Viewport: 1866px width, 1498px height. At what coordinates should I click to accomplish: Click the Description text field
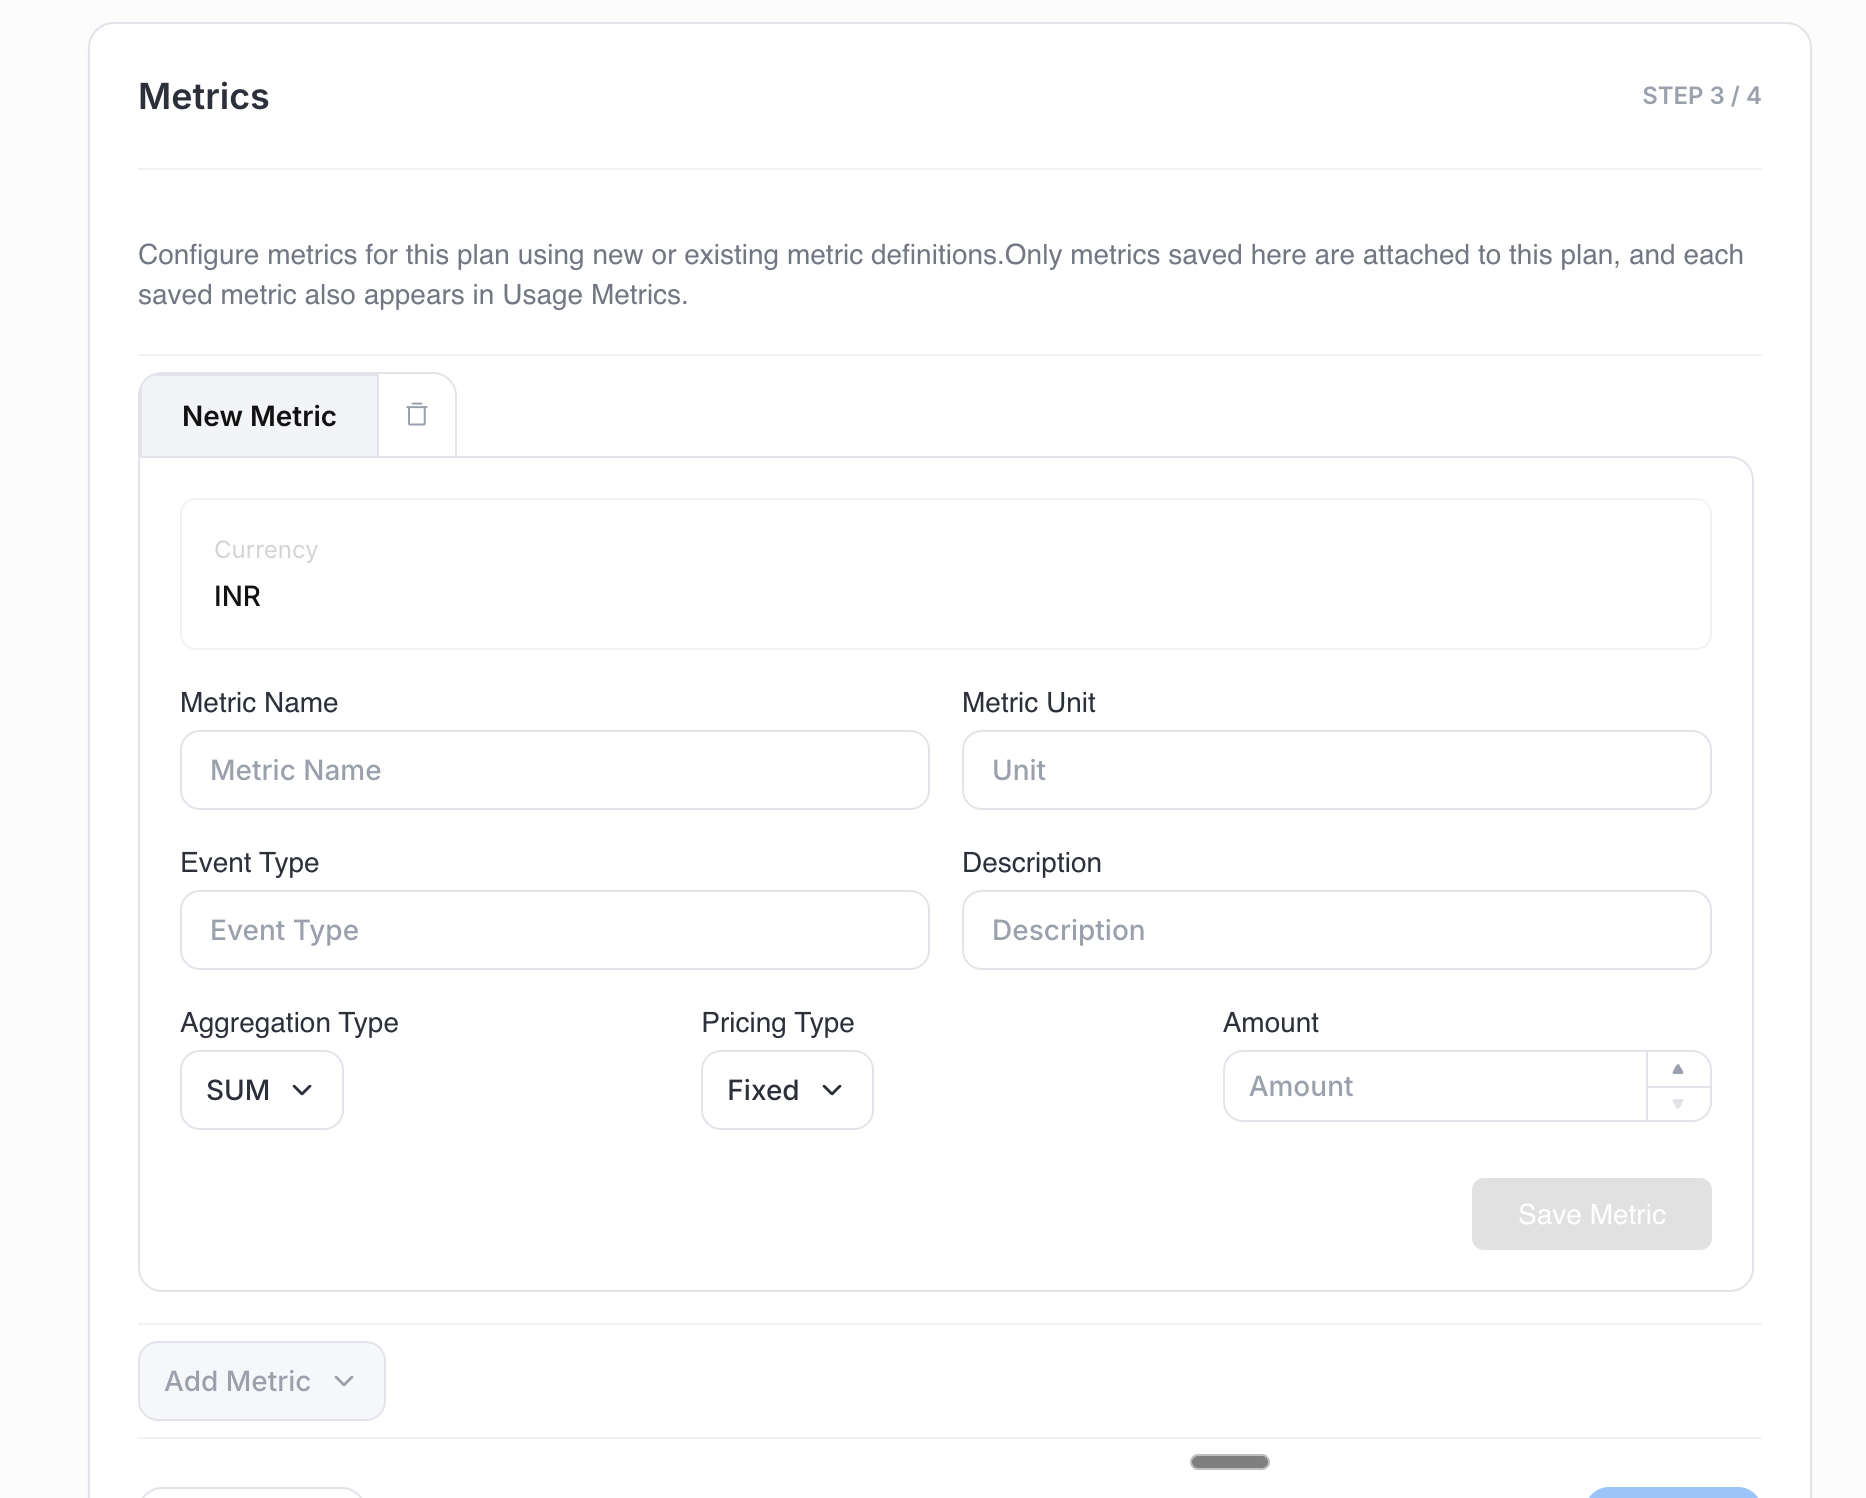pos(1336,930)
